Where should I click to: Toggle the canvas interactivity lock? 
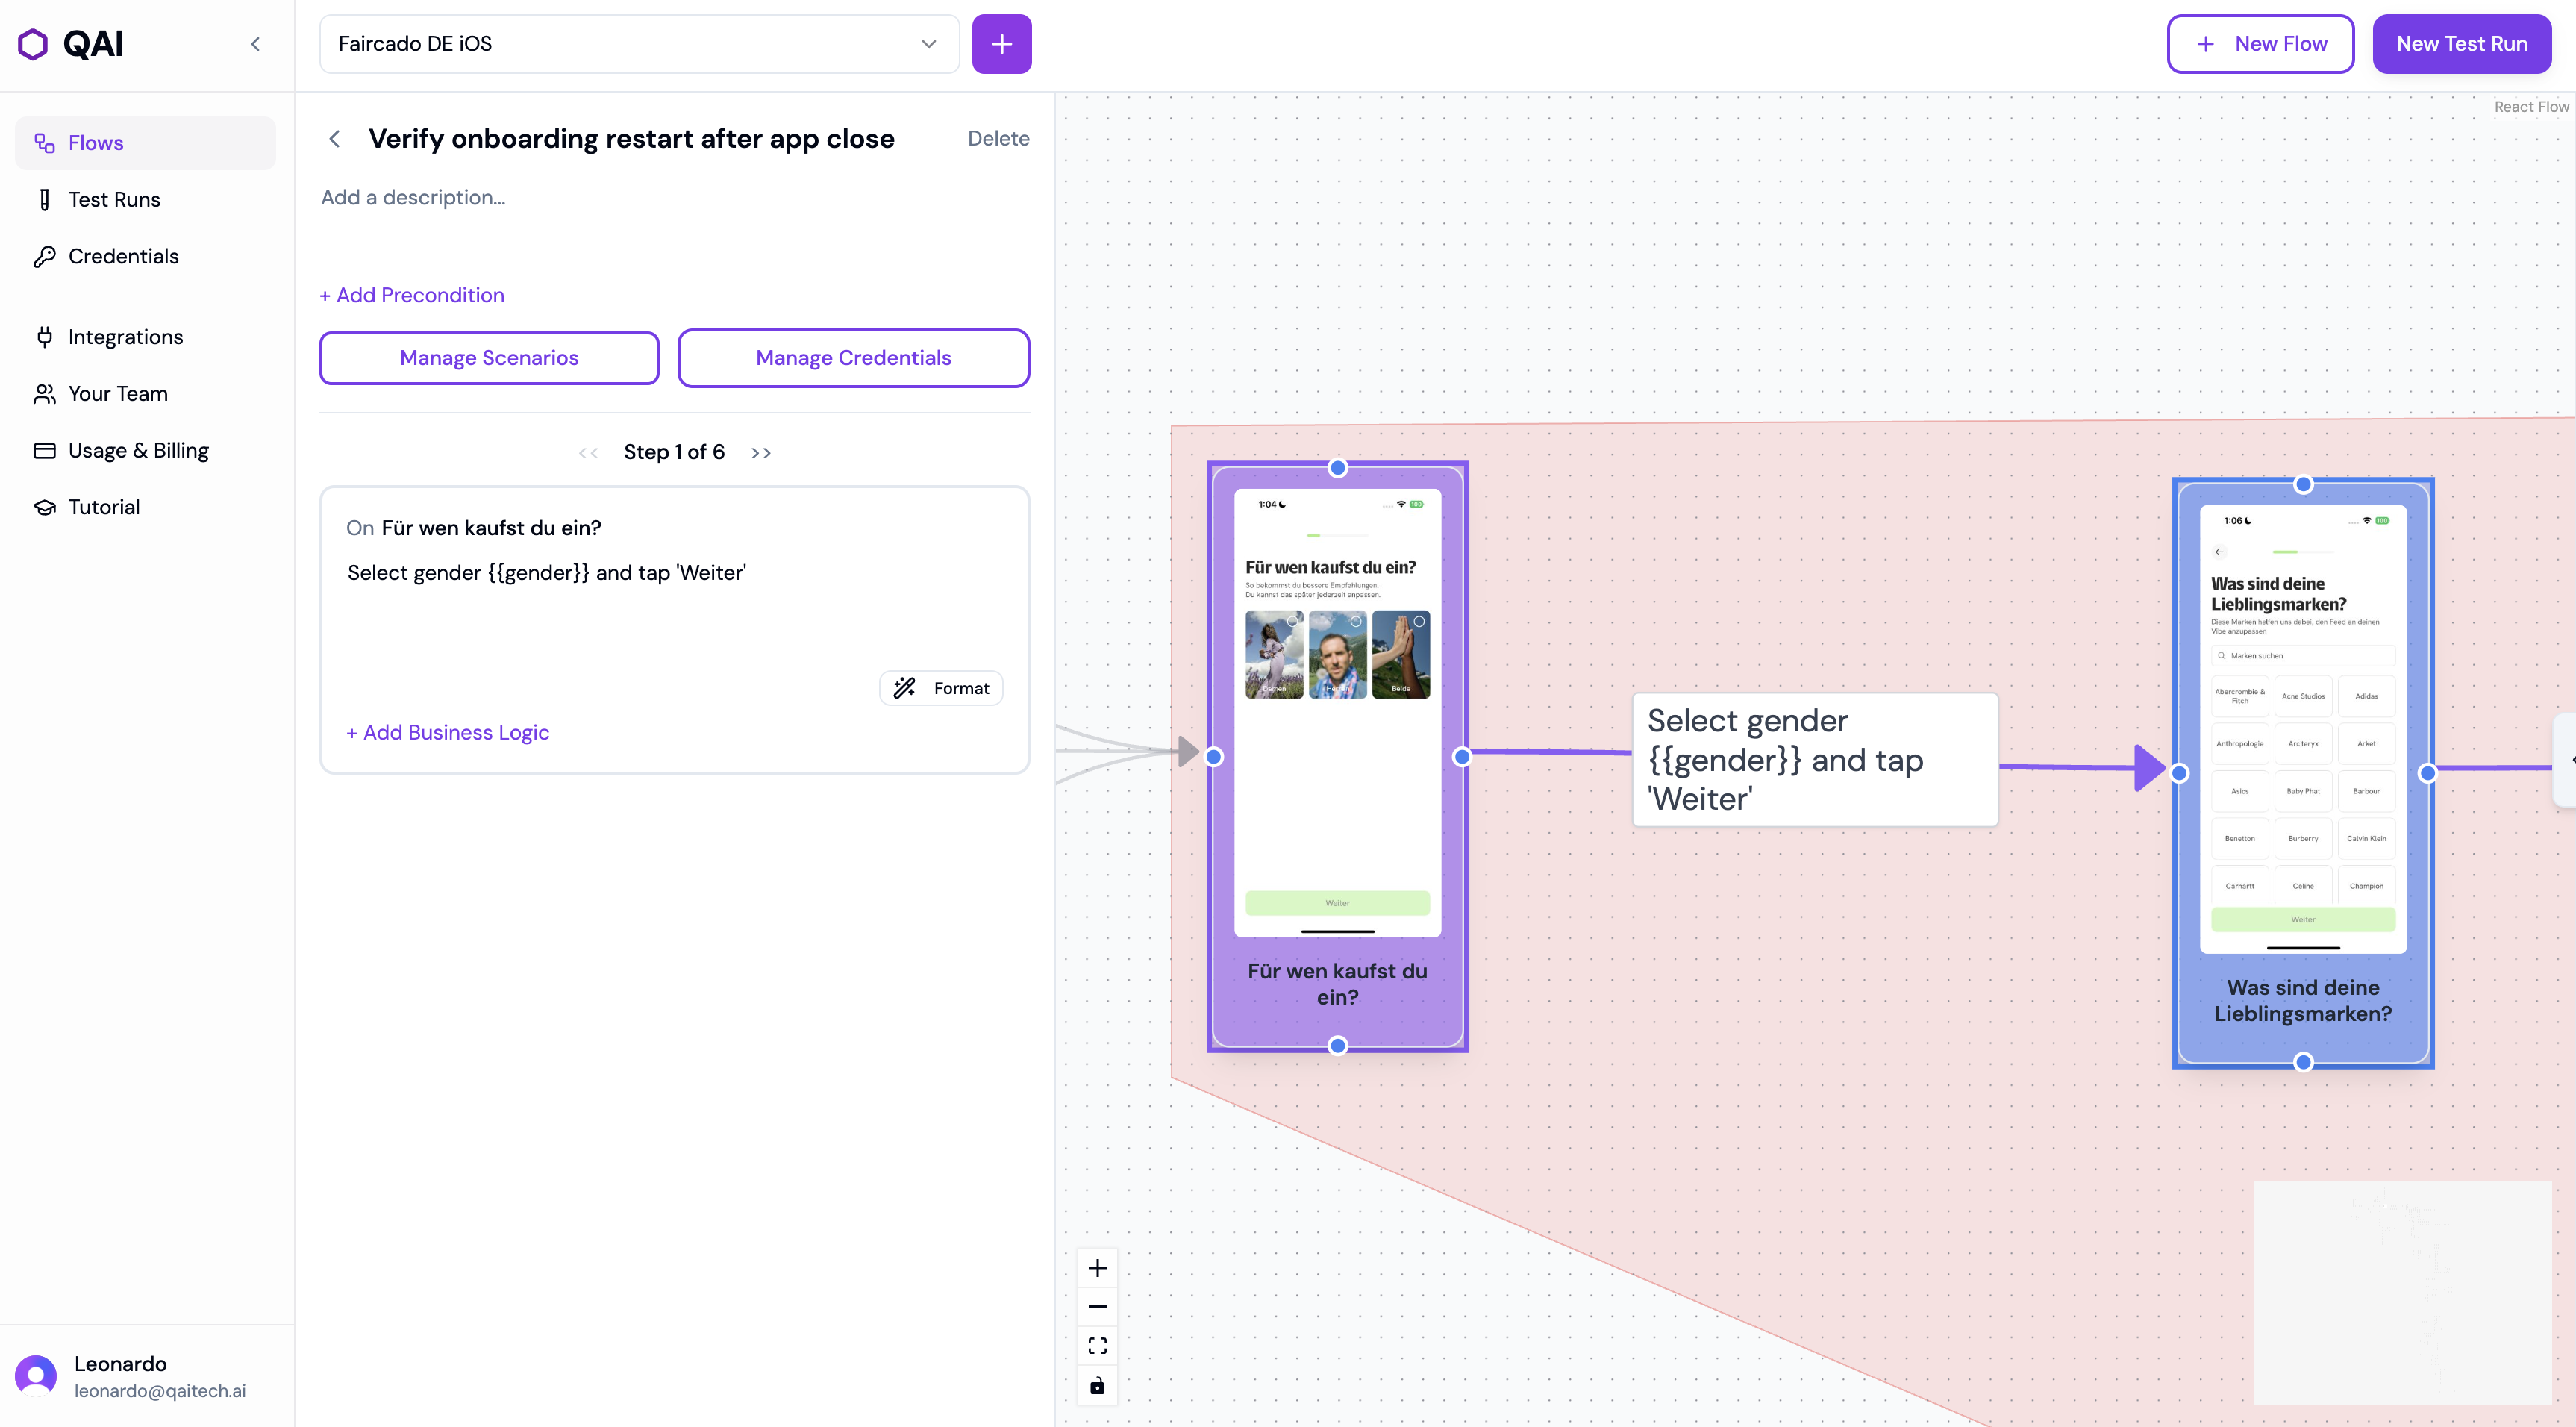tap(1097, 1385)
